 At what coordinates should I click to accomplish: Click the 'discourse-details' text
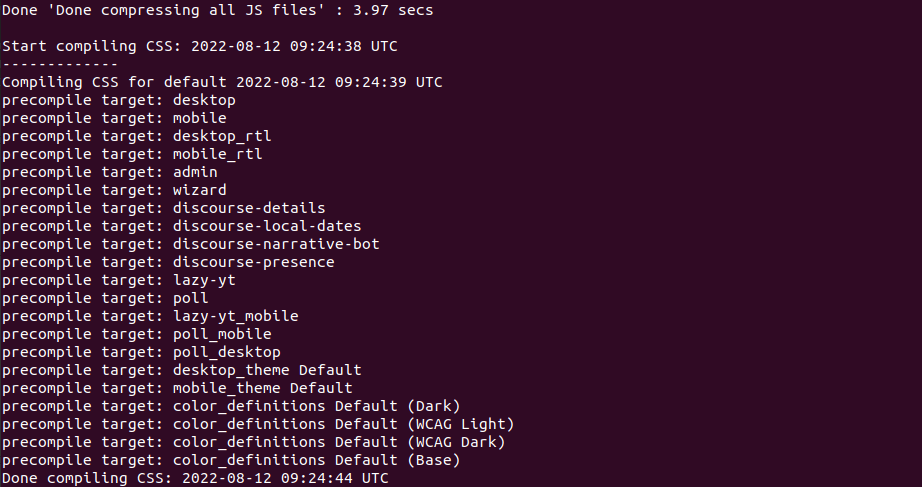pos(249,208)
